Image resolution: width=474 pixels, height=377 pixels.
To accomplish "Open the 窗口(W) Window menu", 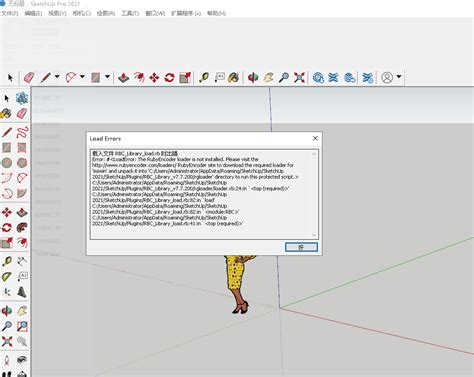I will point(155,13).
